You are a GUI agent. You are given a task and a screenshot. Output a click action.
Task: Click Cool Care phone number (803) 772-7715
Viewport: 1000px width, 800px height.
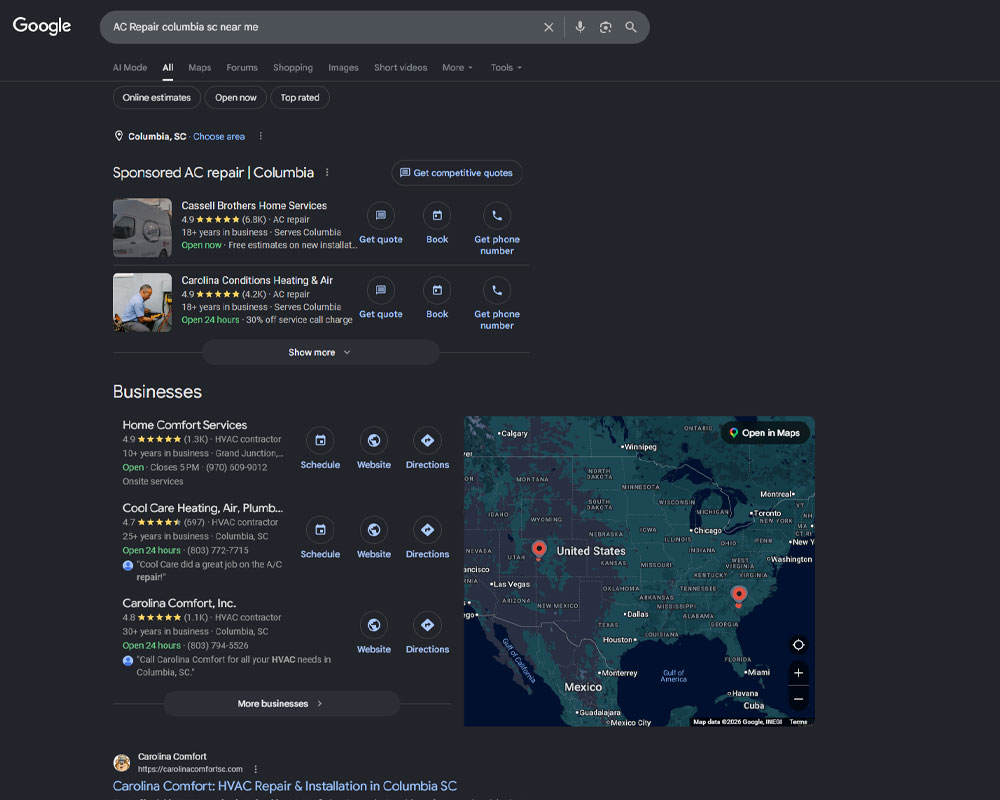217,550
